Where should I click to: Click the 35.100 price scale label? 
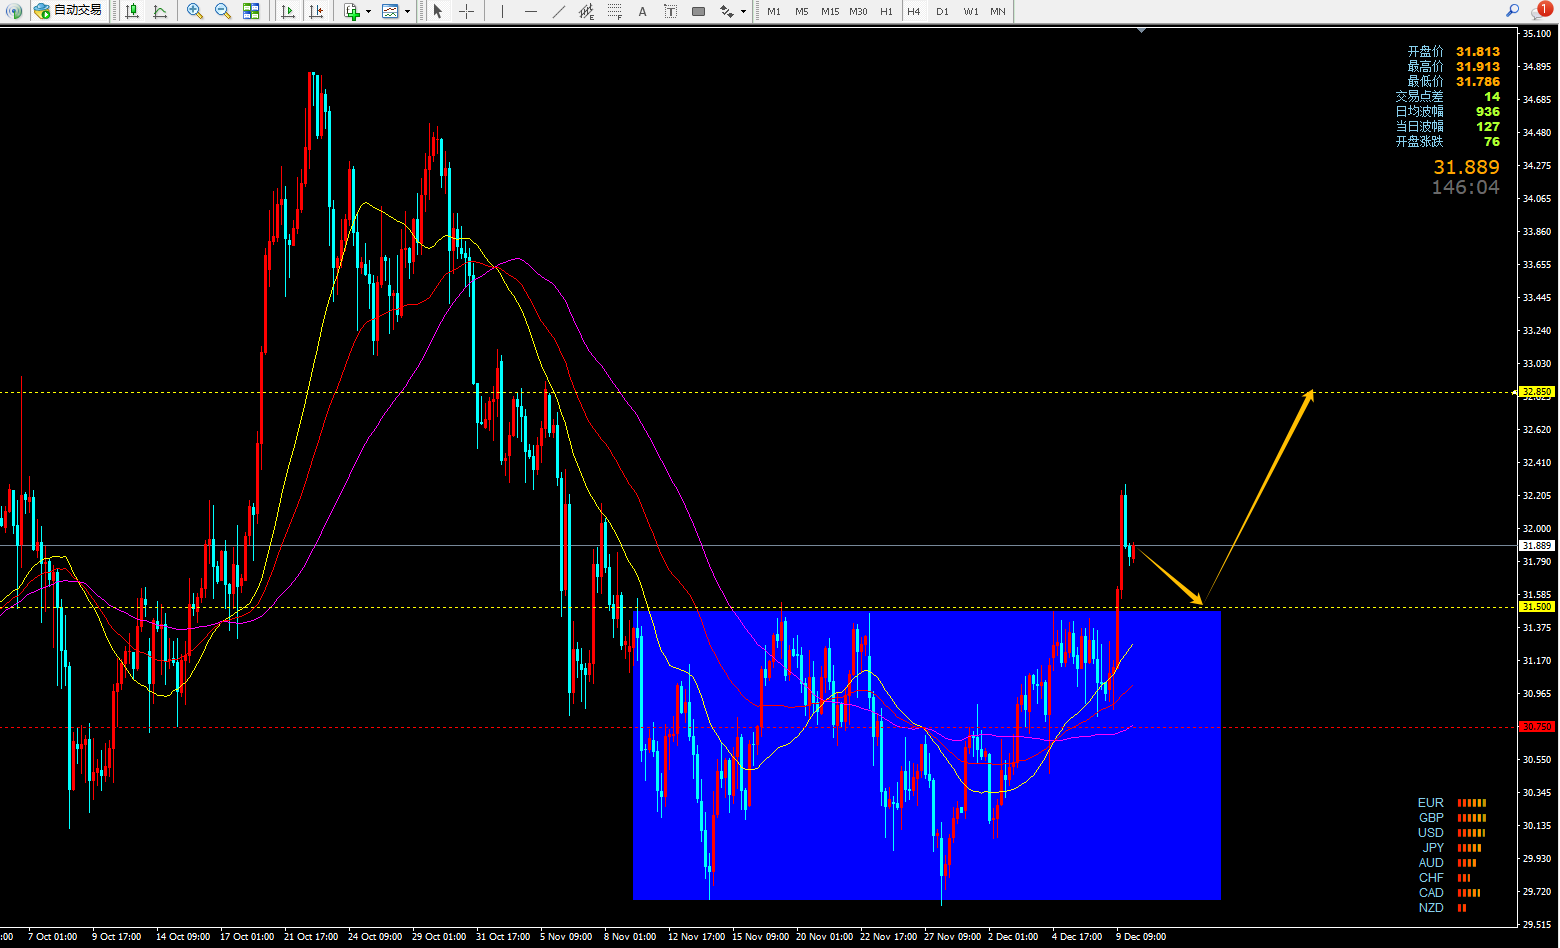pyautogui.click(x=1537, y=34)
